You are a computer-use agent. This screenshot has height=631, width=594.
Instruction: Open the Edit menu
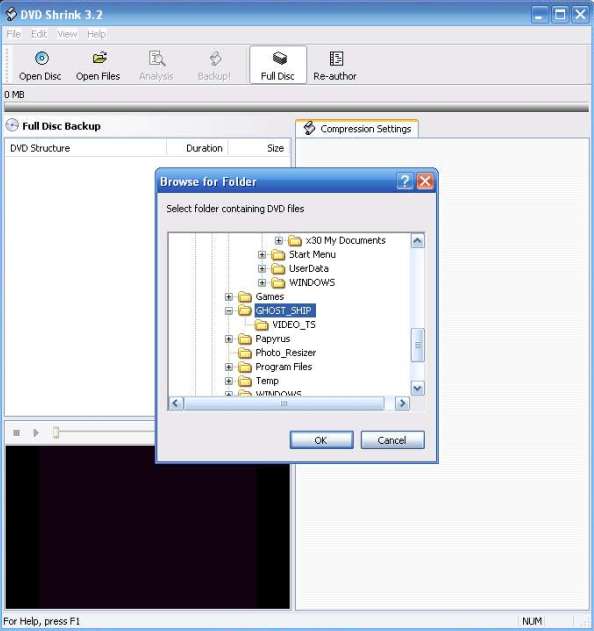click(x=39, y=34)
